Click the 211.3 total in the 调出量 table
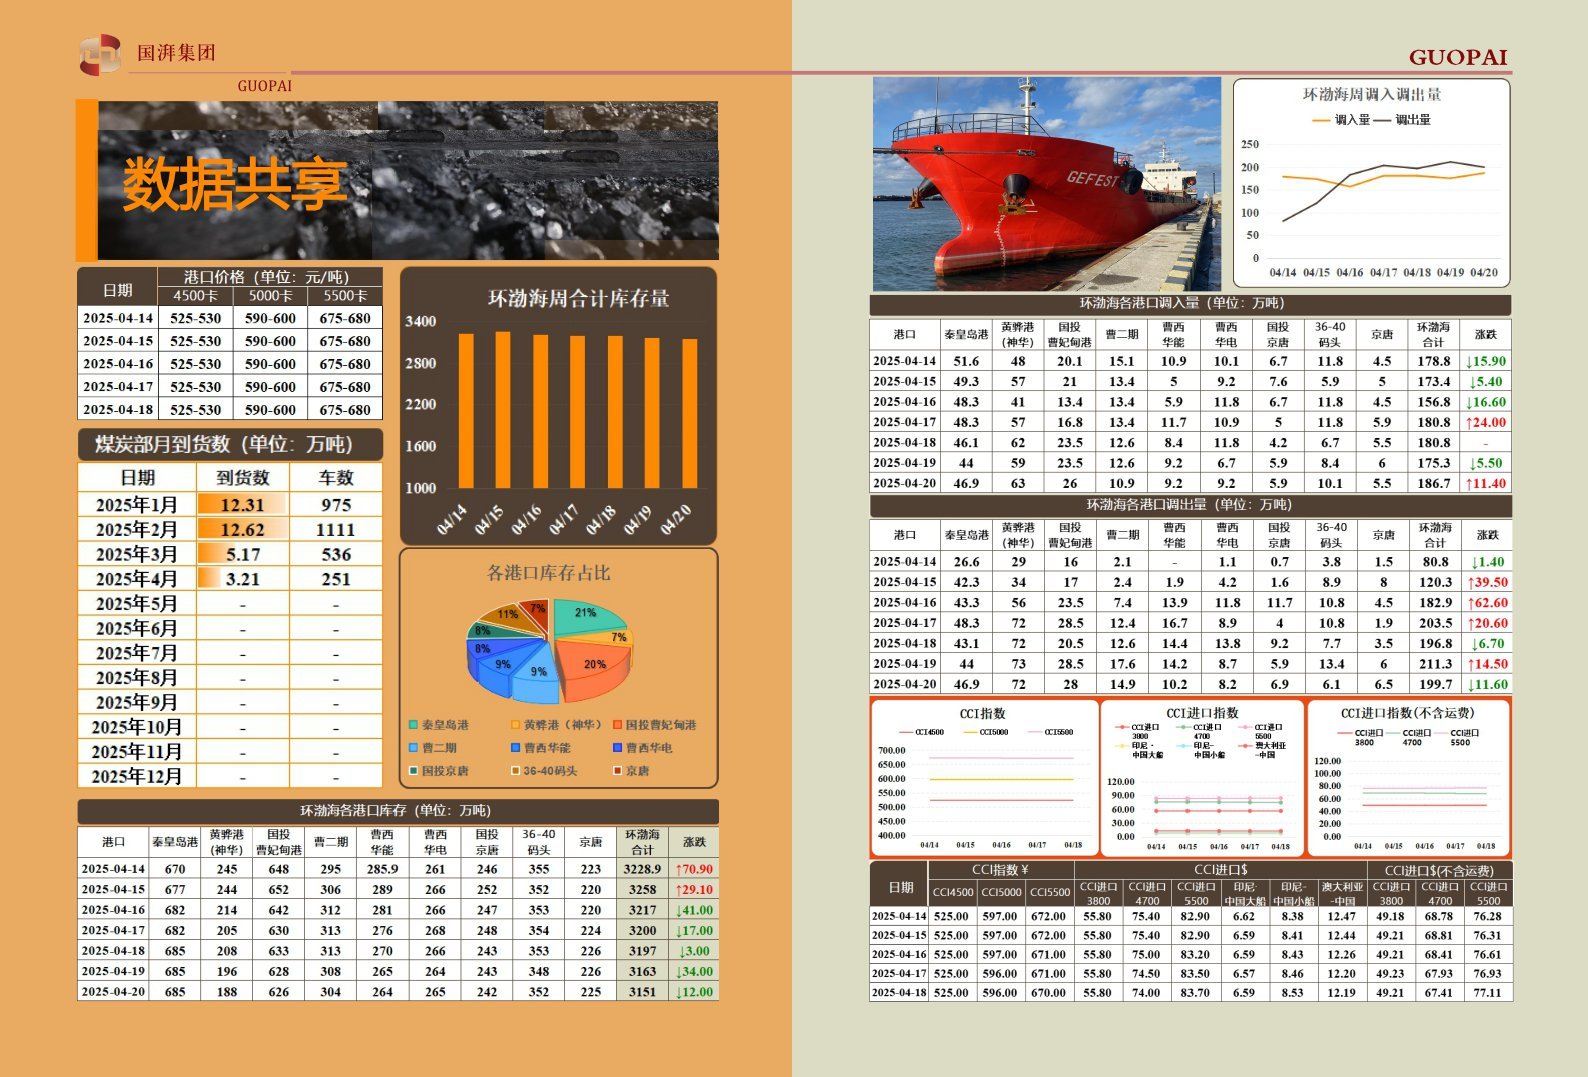The width and height of the screenshot is (1588, 1077). click(x=1435, y=664)
